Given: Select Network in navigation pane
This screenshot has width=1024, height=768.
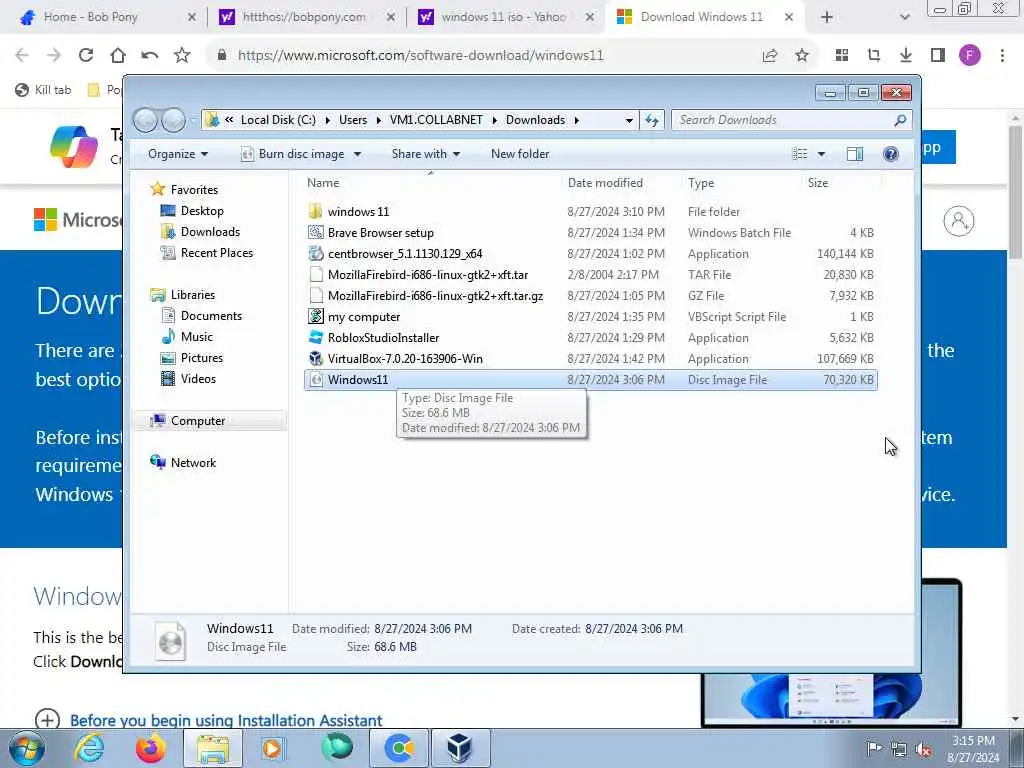Looking at the screenshot, I should point(193,463).
